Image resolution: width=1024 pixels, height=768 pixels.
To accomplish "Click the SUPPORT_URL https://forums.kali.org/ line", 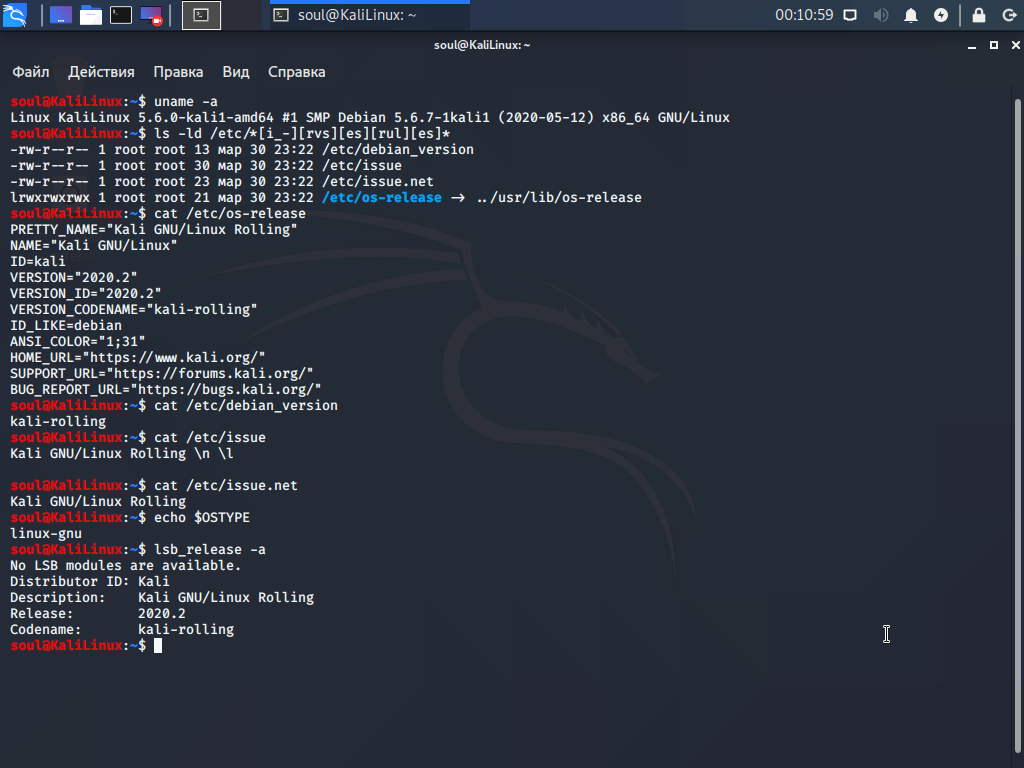I will coord(161,374).
